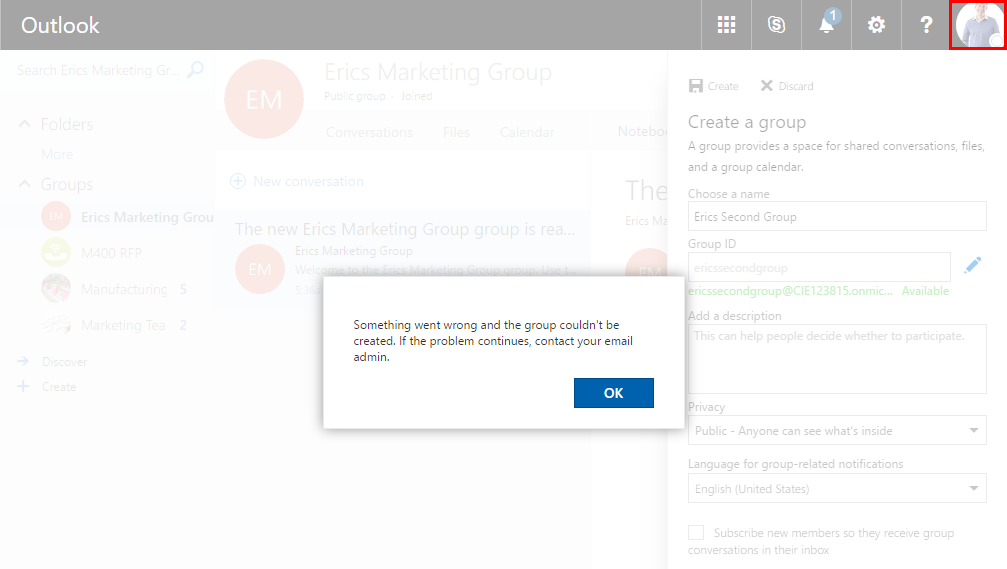
Task: Click the Create save icon
Action: click(x=696, y=86)
